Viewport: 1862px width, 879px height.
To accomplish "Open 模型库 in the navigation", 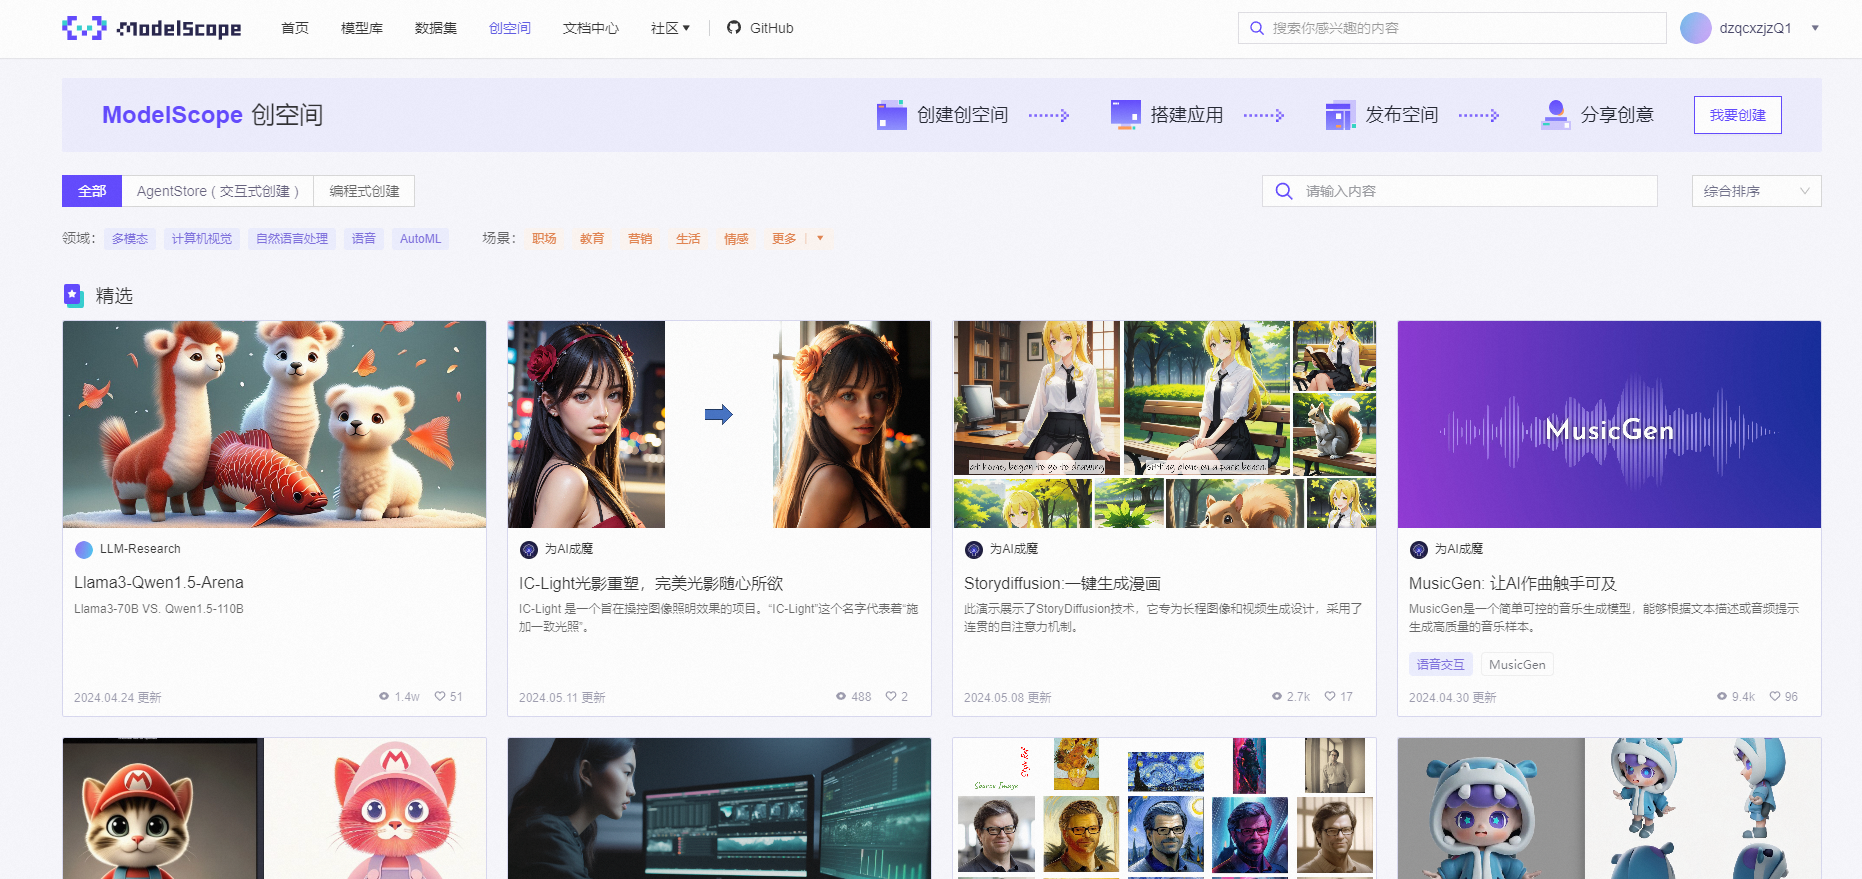I will [x=362, y=28].
